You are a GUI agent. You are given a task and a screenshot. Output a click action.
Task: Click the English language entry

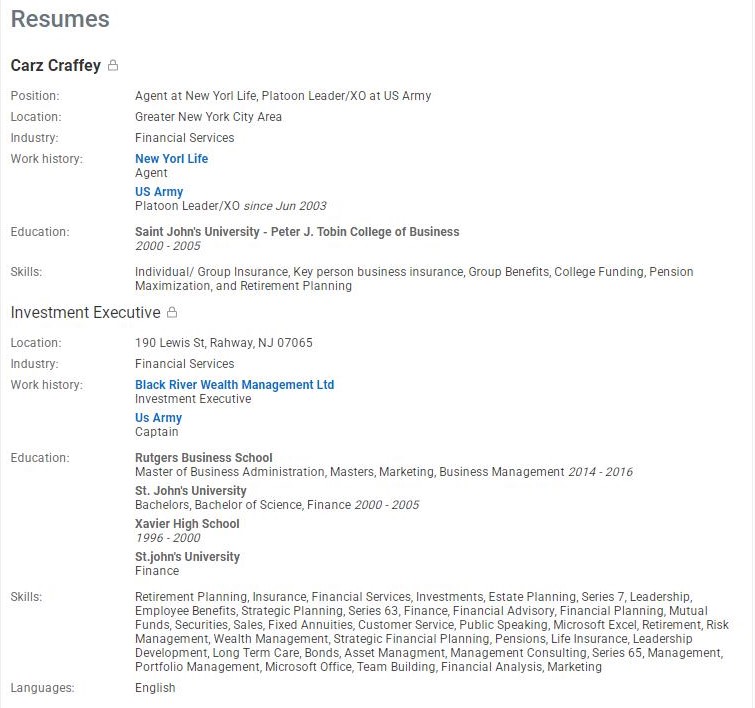click(155, 688)
